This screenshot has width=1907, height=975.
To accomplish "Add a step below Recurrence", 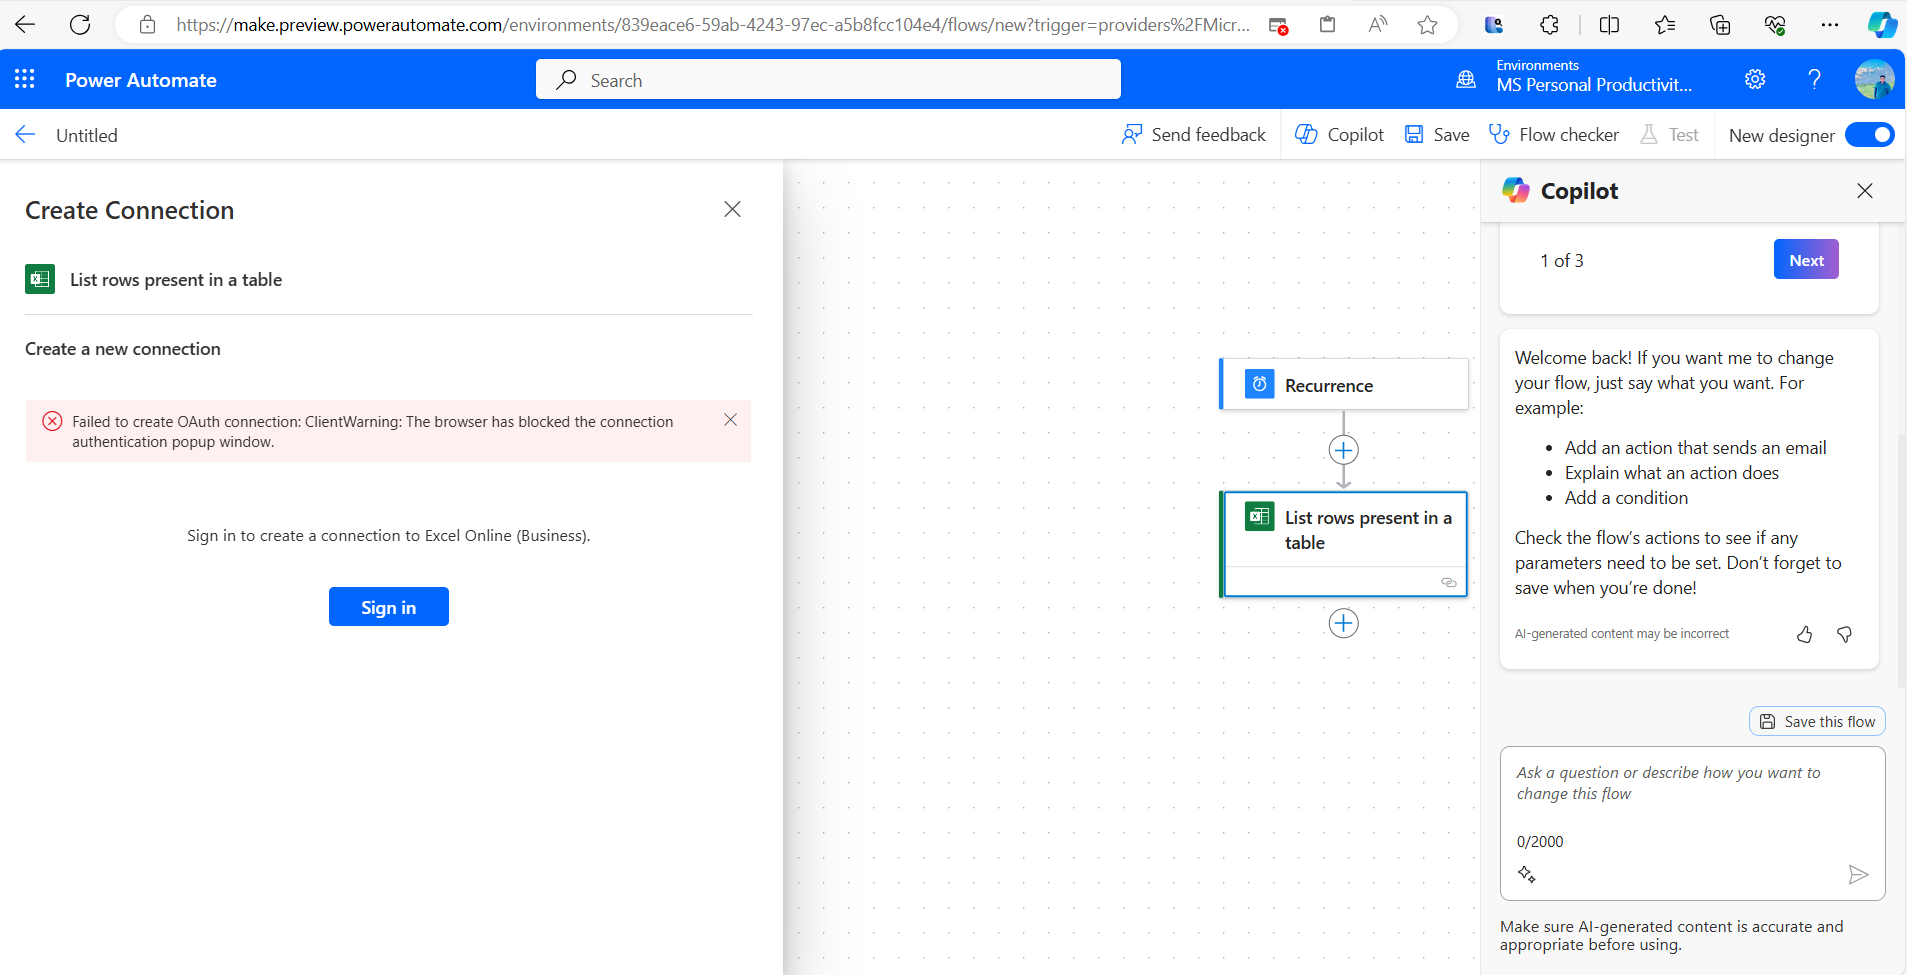I will (x=1343, y=450).
